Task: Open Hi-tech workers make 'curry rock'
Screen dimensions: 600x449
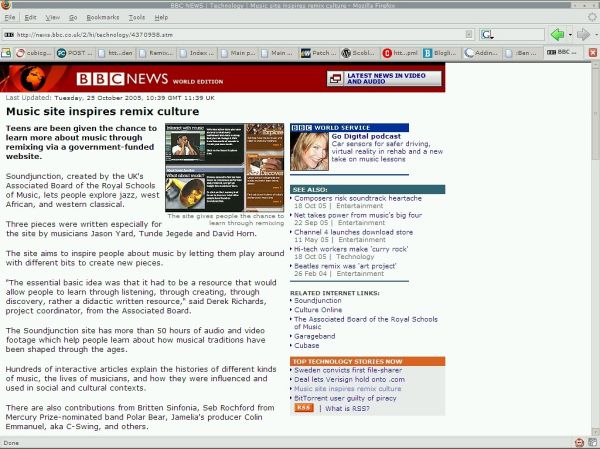Action: (x=351, y=249)
